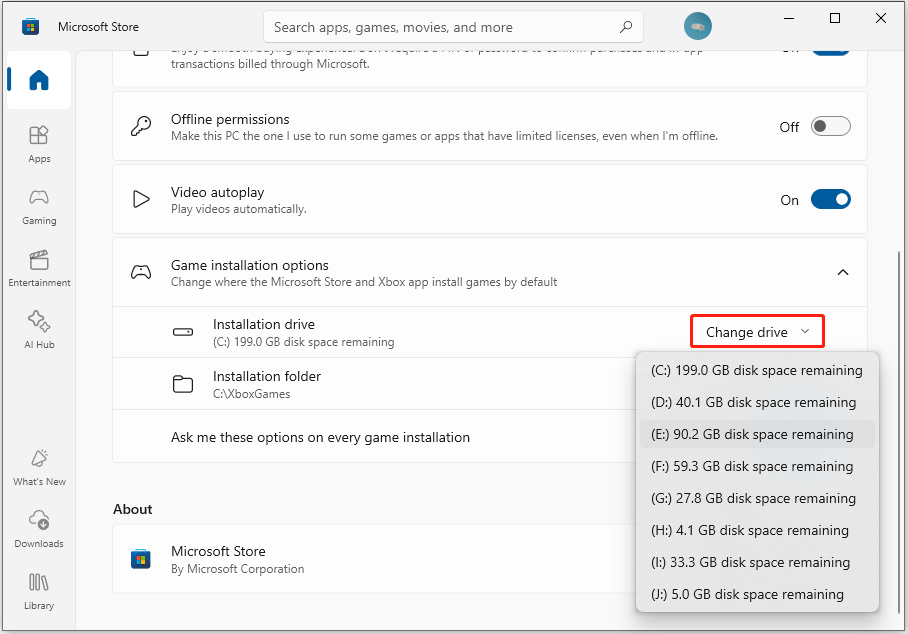Viewport: 908px width, 634px height.
Task: Focus the Search apps, games, movies field
Action: coord(453,27)
